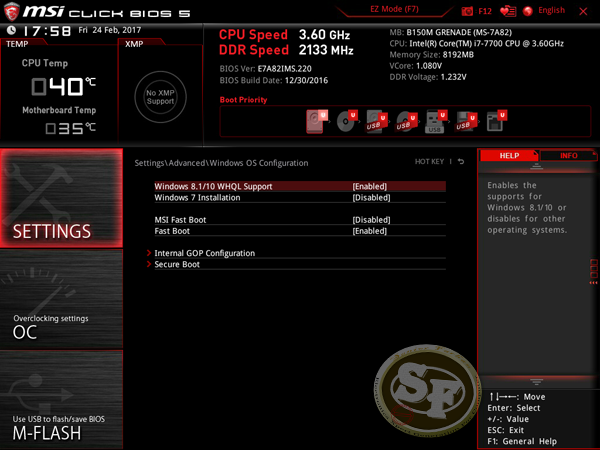This screenshot has width=600, height=450.
Task: Change language from English
Action: (x=551, y=10)
